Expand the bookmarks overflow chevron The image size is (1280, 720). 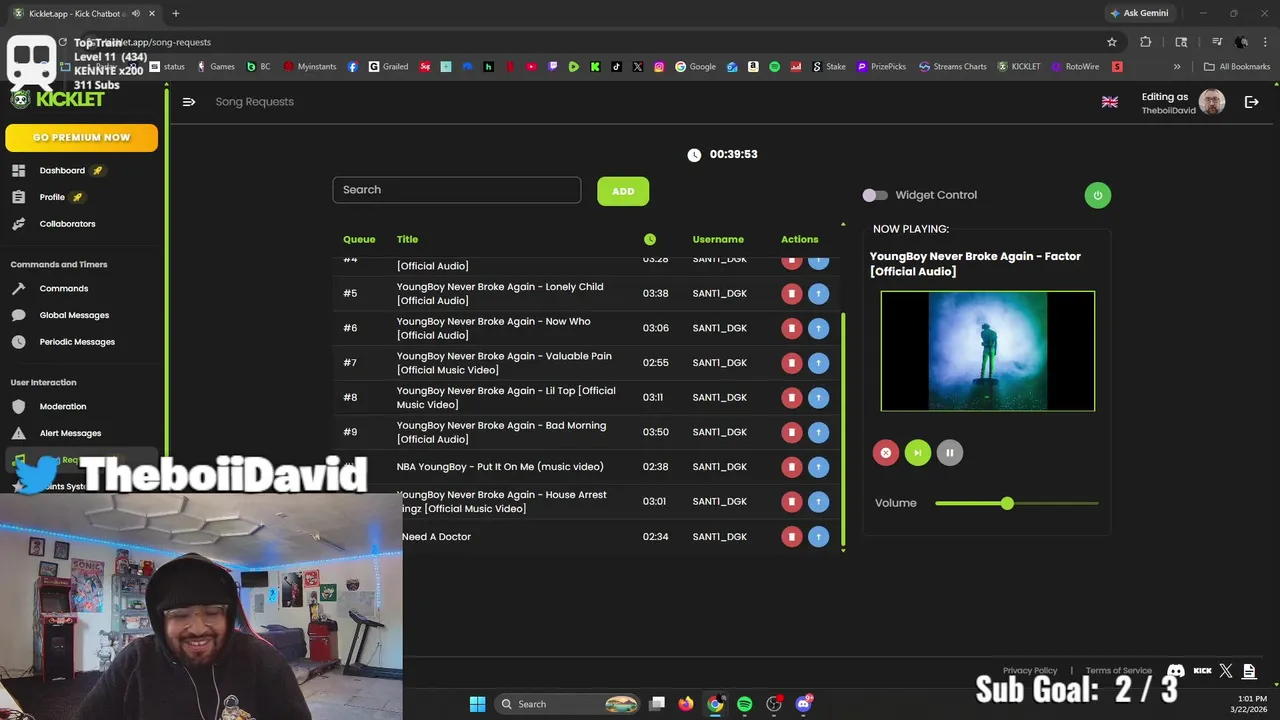[1177, 67]
